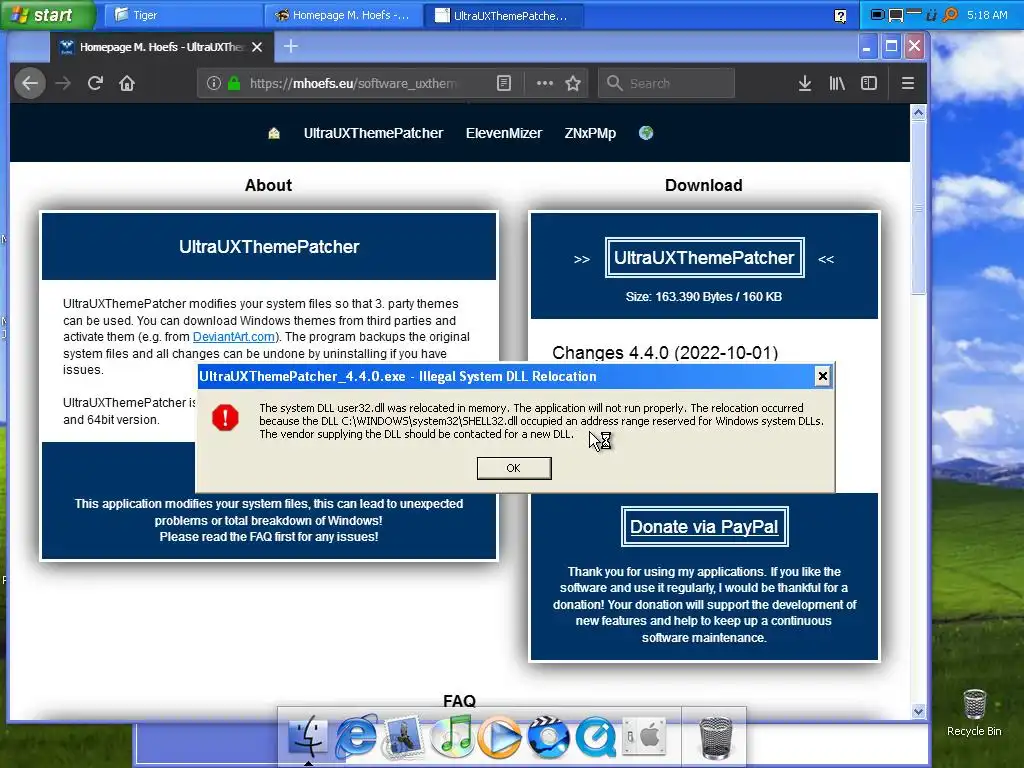Download UltraUXThemePatcher via the boxed link

704,258
